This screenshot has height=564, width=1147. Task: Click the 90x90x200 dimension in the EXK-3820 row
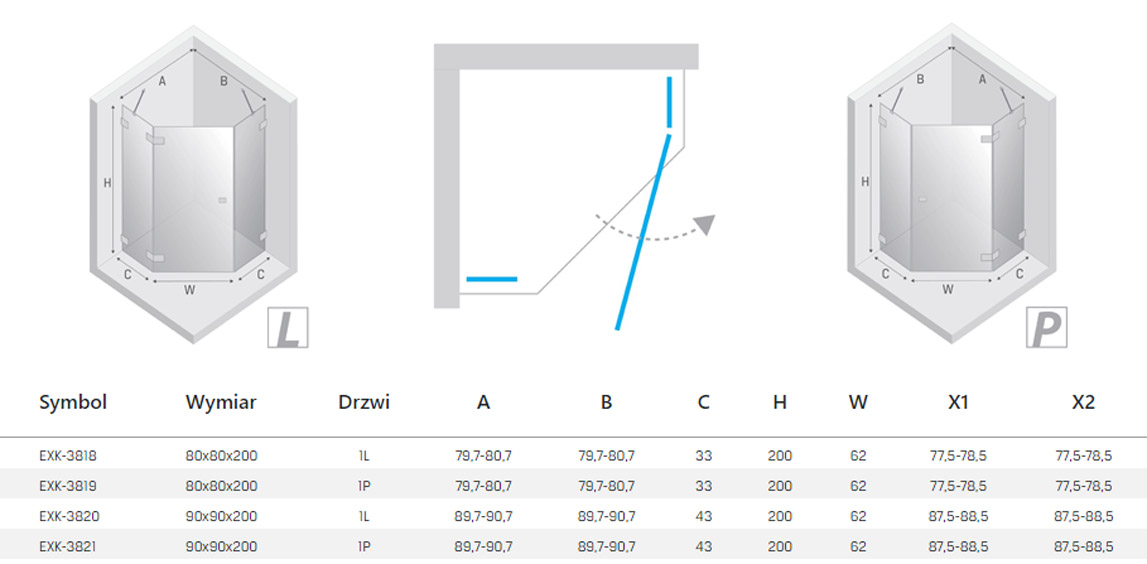[221, 517]
